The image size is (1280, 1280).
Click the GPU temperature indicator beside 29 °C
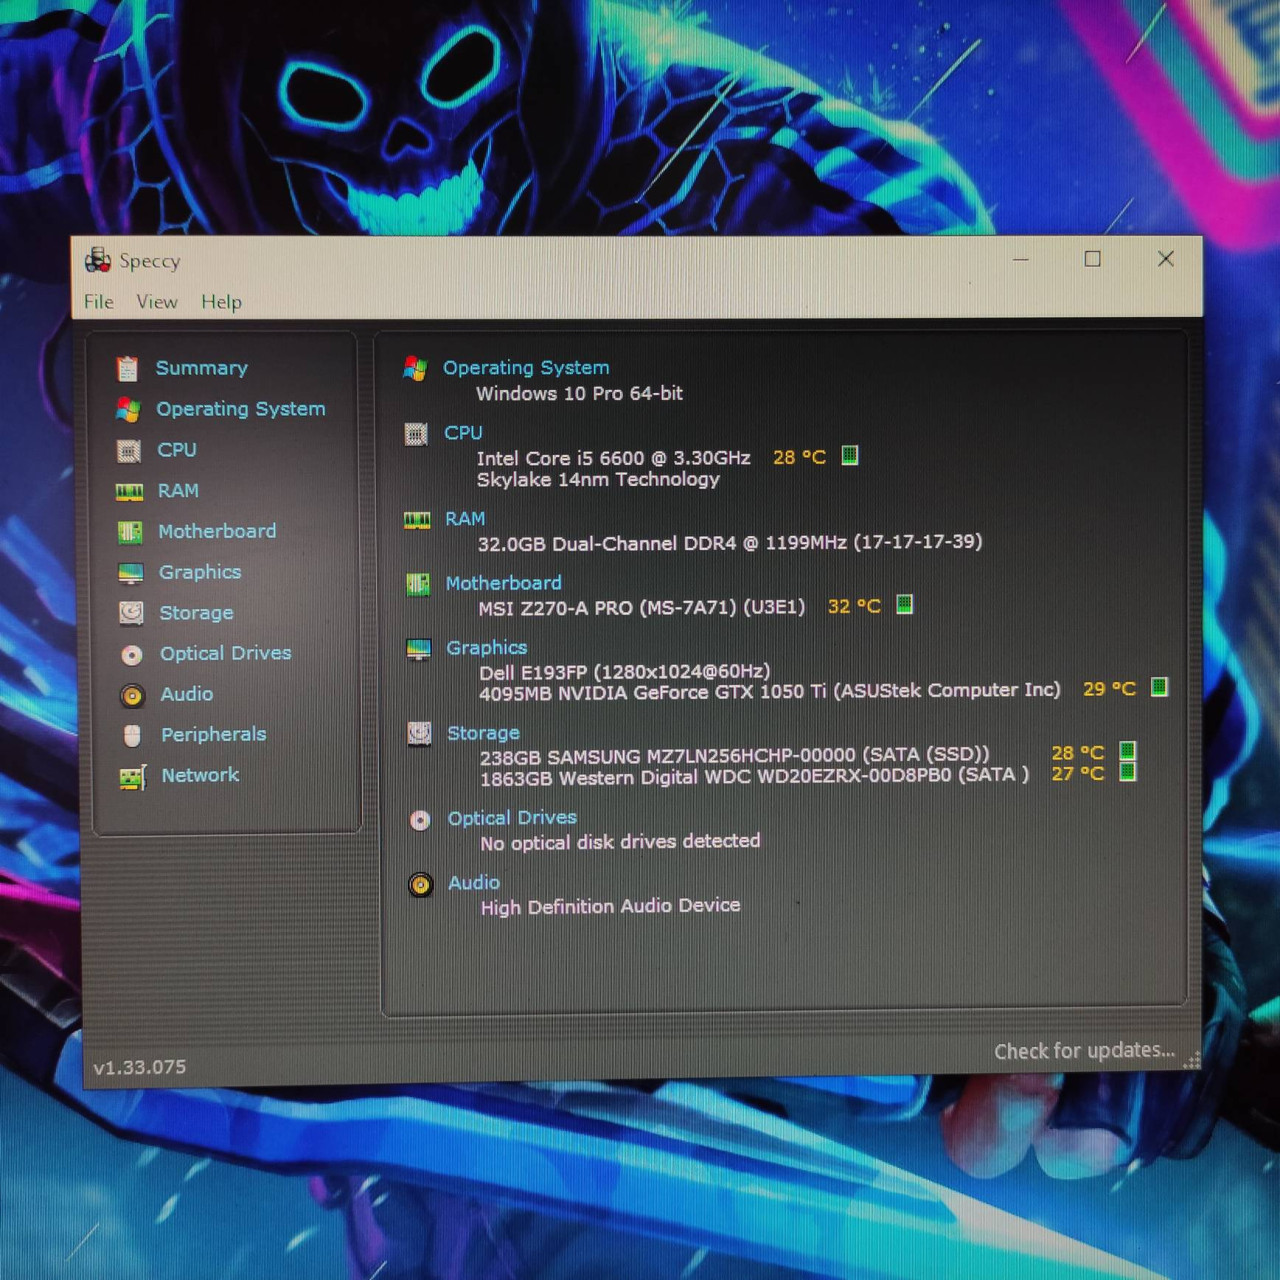click(x=1159, y=687)
